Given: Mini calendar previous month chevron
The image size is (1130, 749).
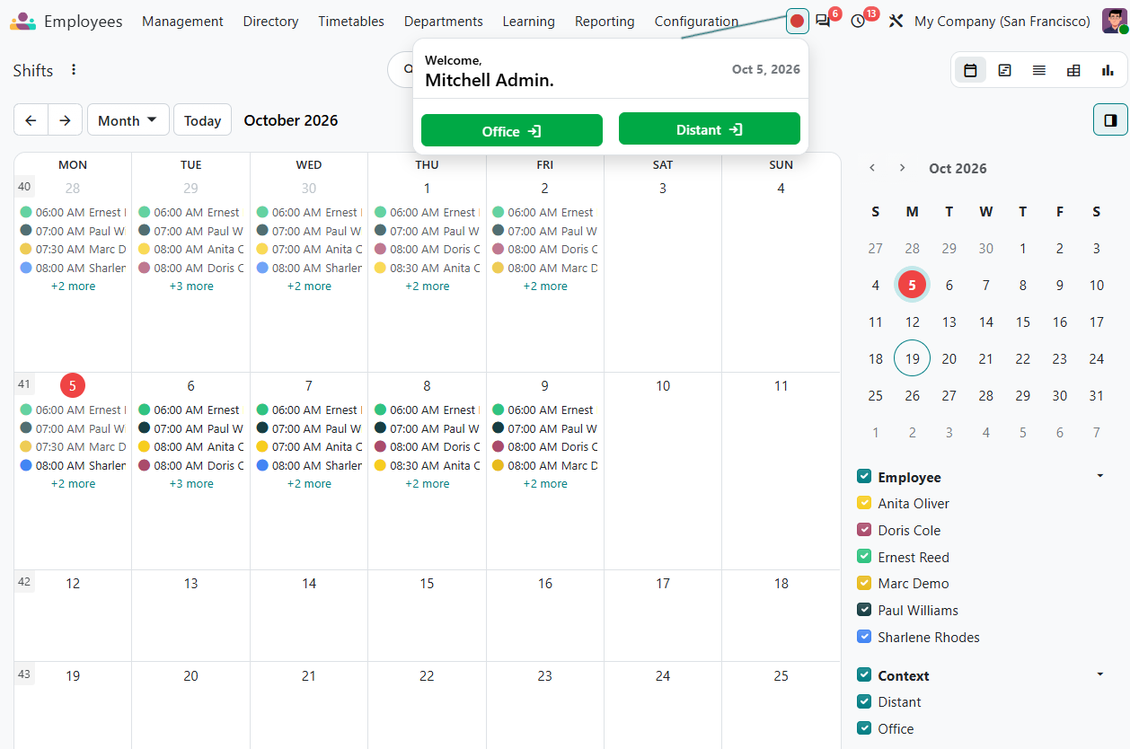Looking at the screenshot, I should click(872, 168).
